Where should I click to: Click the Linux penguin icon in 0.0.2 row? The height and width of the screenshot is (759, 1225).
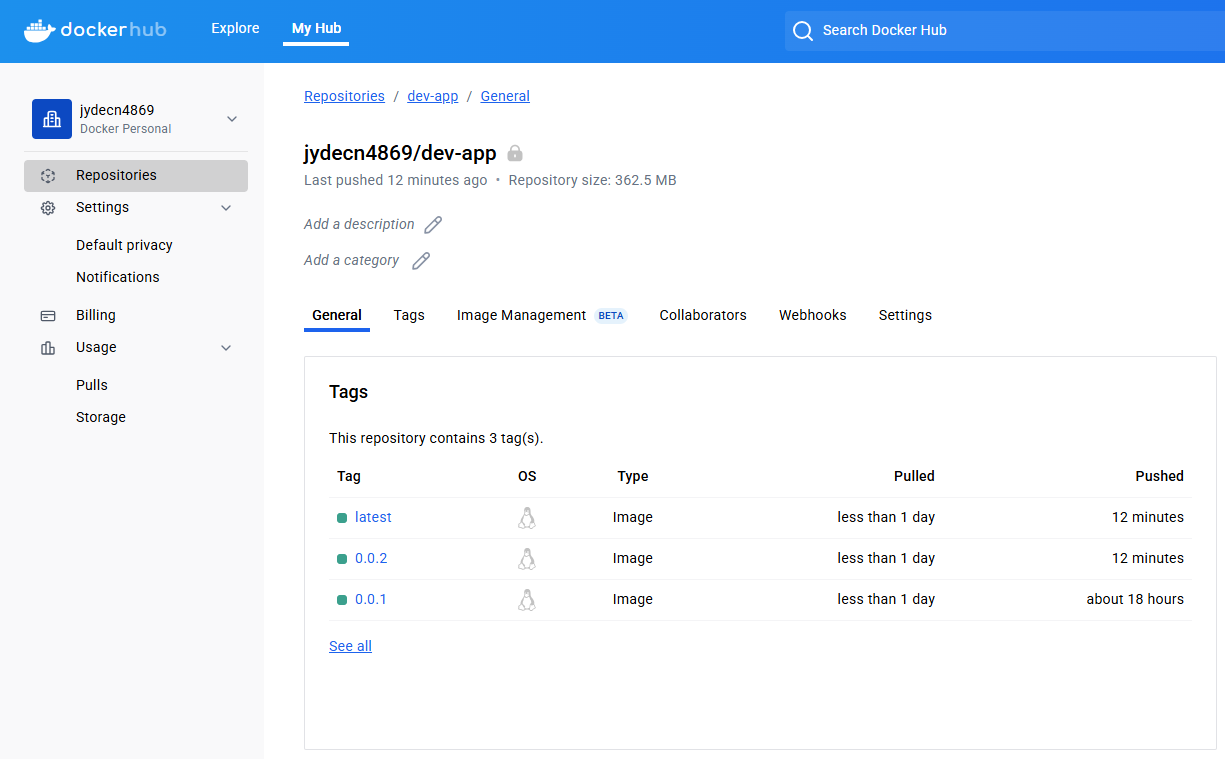pos(527,559)
